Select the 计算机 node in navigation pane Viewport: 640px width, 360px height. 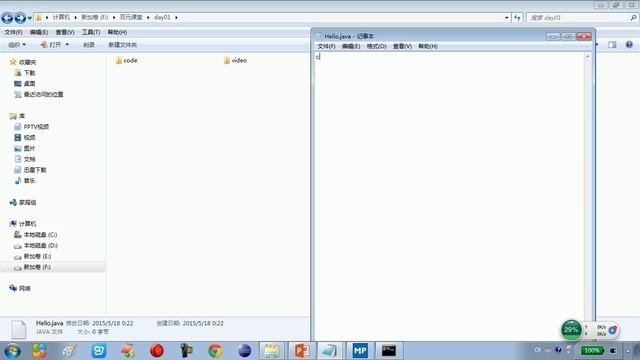pyautogui.click(x=27, y=224)
